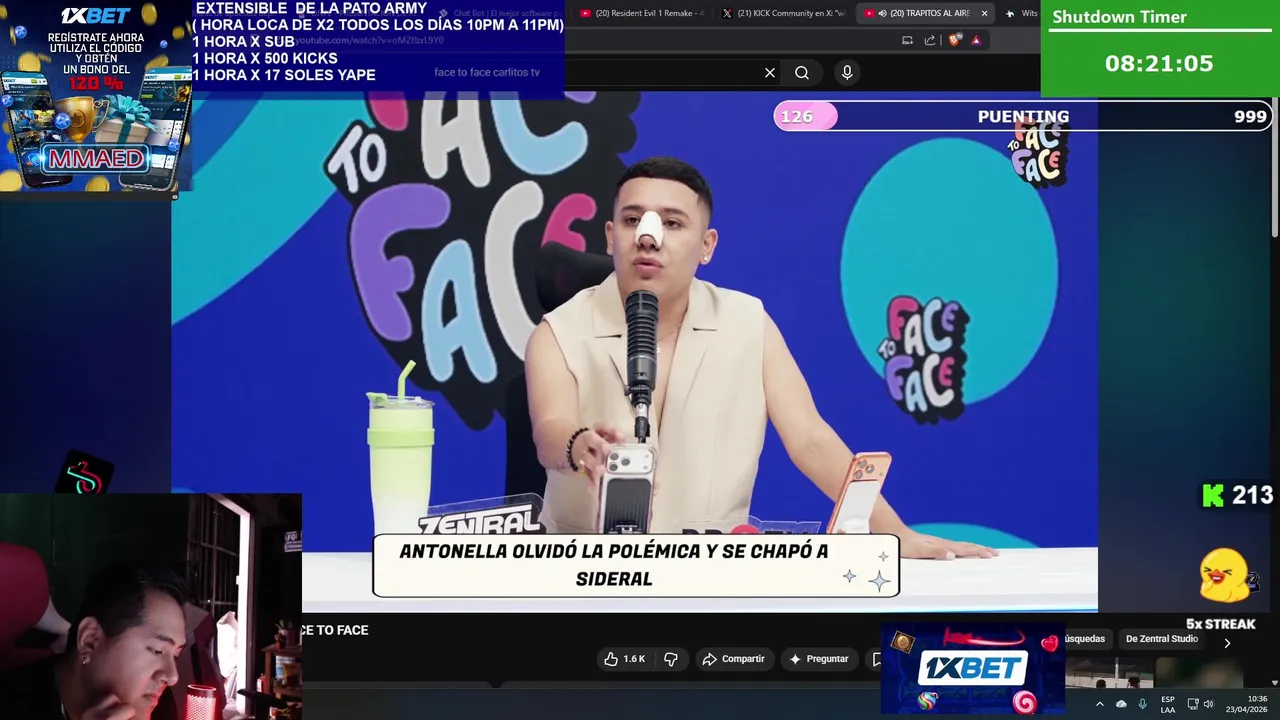Switch to the Resident Evil 1 Remake tab
The image size is (1280, 720).
pos(643,13)
